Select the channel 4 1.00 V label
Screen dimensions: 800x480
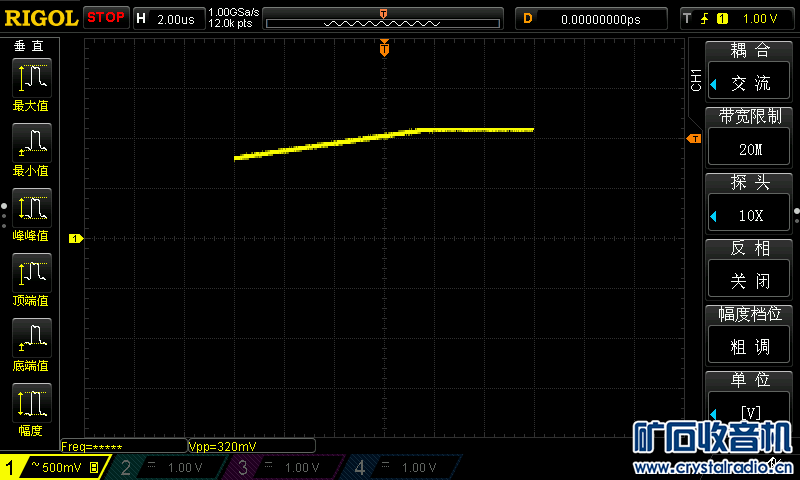coord(418,468)
